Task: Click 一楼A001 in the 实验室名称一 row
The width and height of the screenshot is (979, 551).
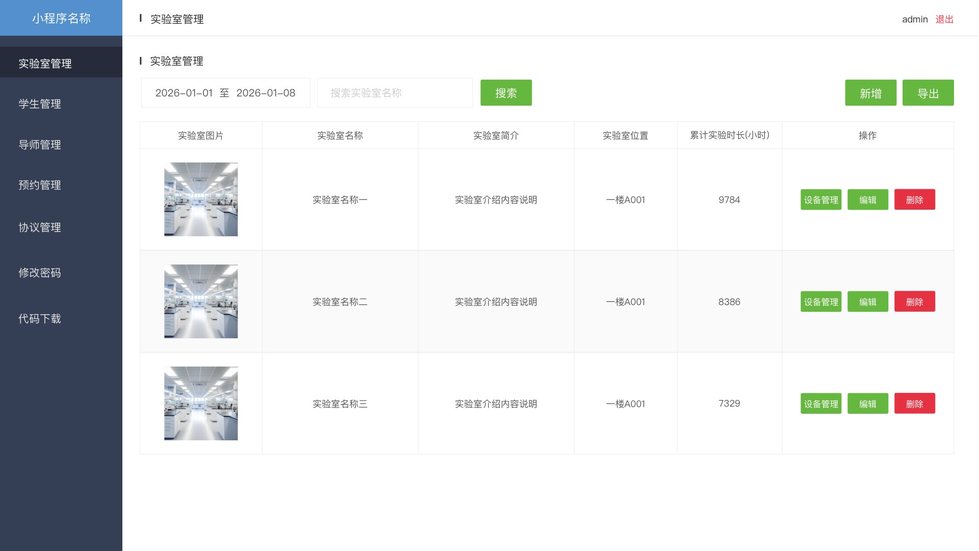Action: pos(625,200)
